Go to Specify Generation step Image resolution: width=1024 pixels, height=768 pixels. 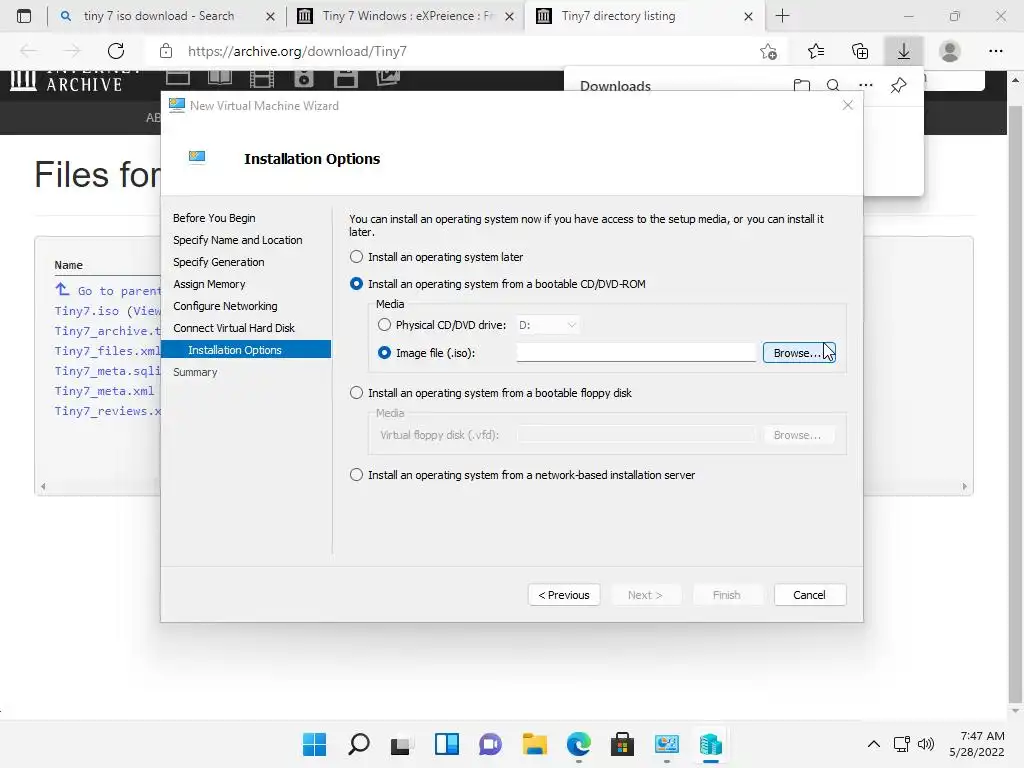[x=219, y=262]
